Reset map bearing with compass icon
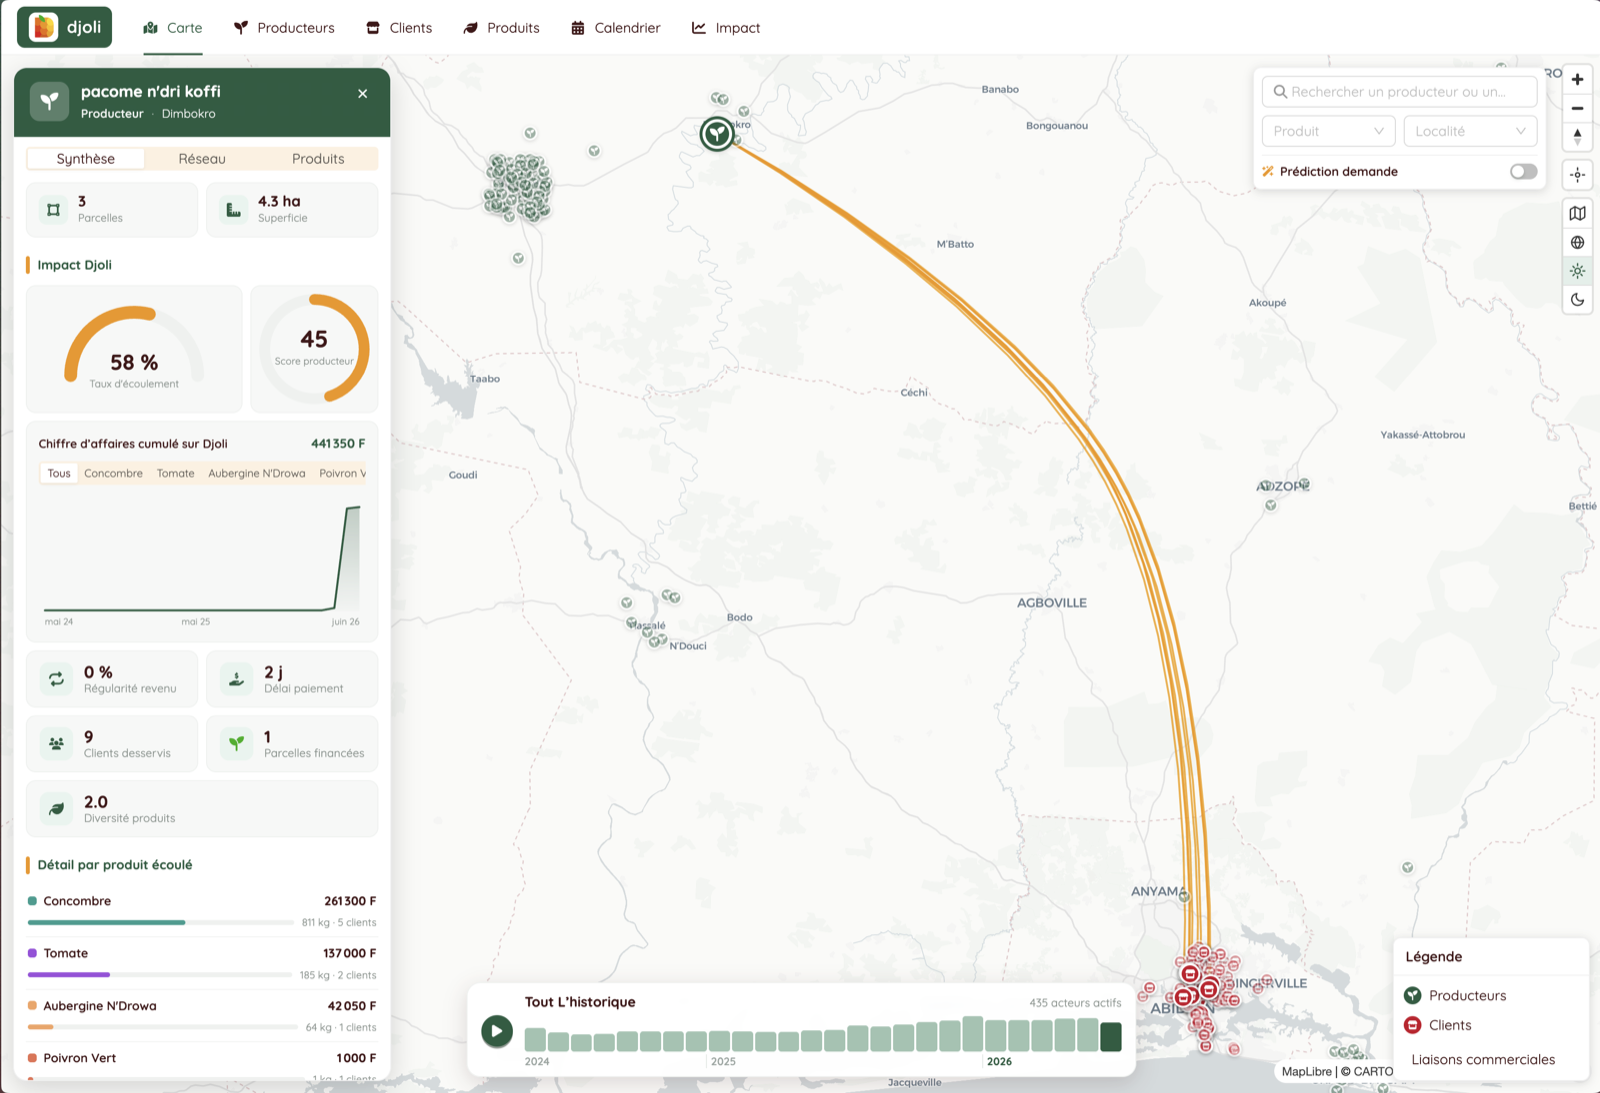 pos(1577,136)
